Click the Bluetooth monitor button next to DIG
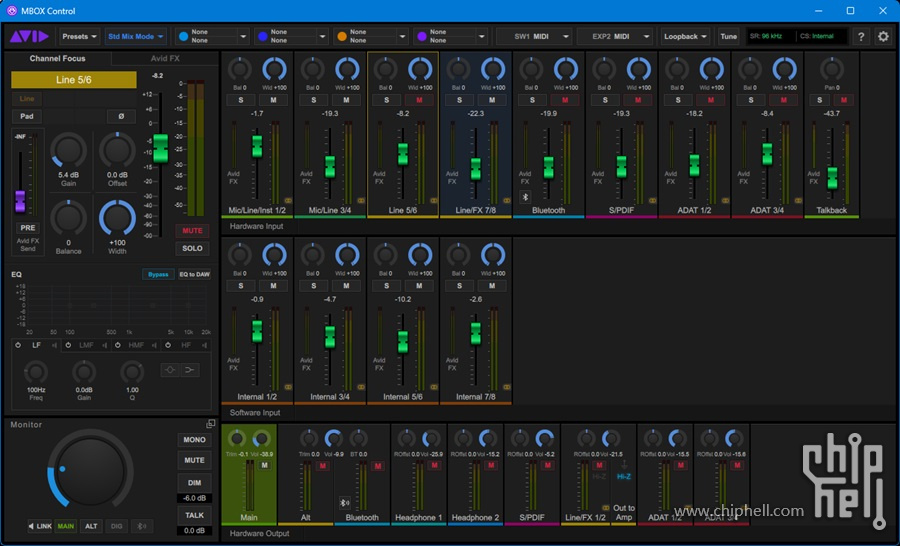This screenshot has height=546, width=900. pos(142,526)
